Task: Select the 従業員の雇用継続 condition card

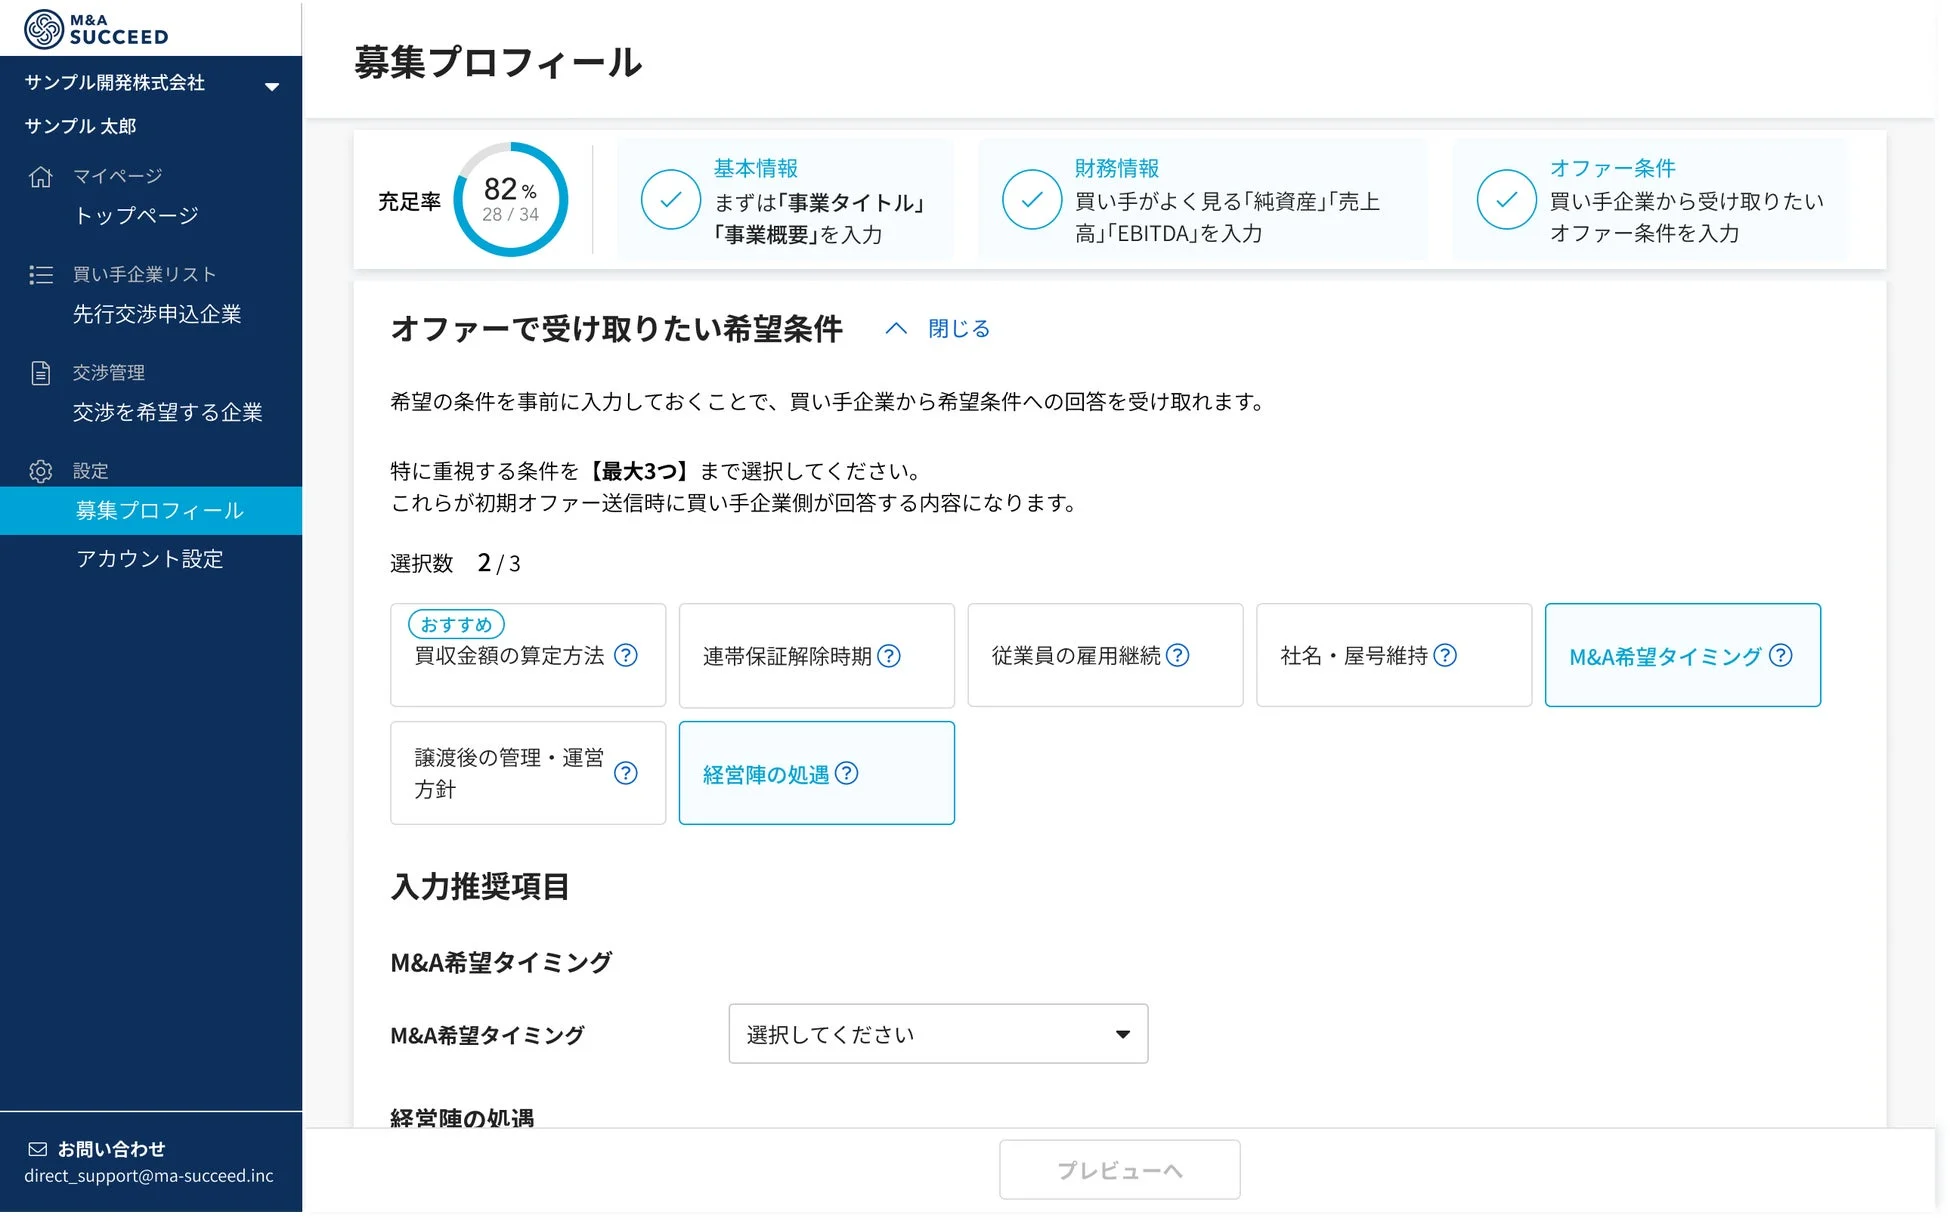Action: click(x=1104, y=655)
